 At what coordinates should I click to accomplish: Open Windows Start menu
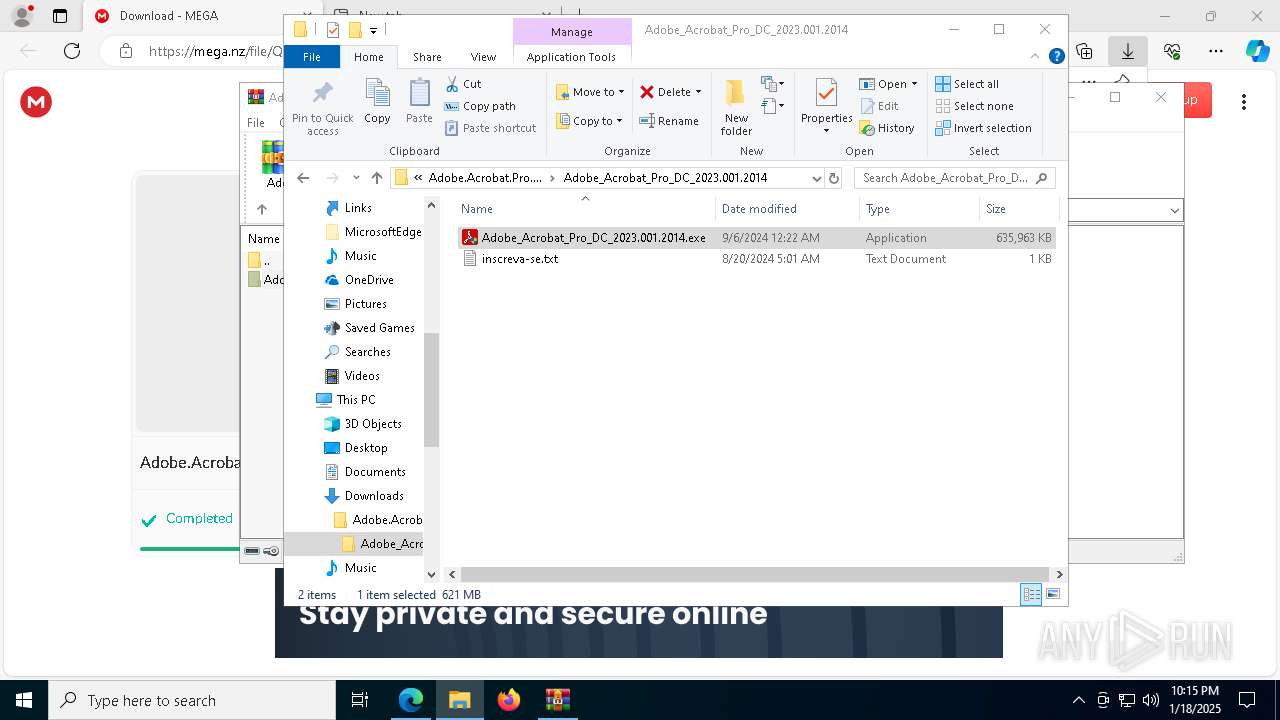tap(24, 700)
